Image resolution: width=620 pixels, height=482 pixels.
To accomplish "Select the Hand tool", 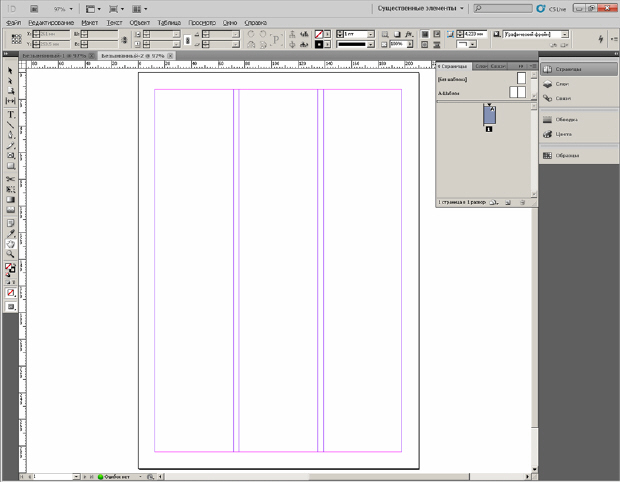I will click(10, 244).
